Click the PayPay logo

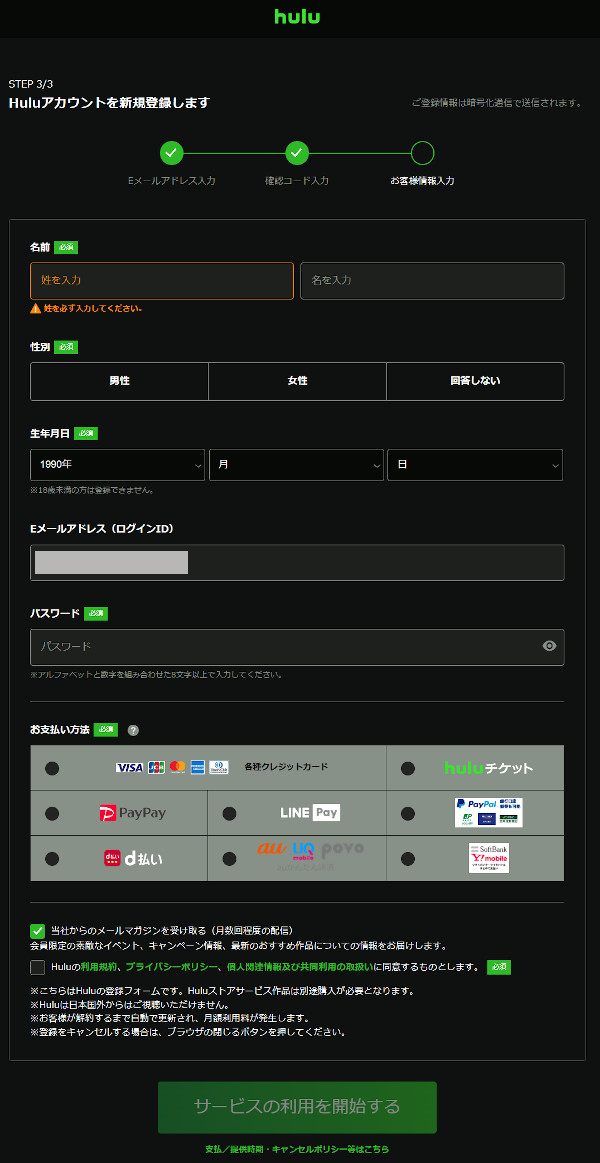tap(133, 813)
